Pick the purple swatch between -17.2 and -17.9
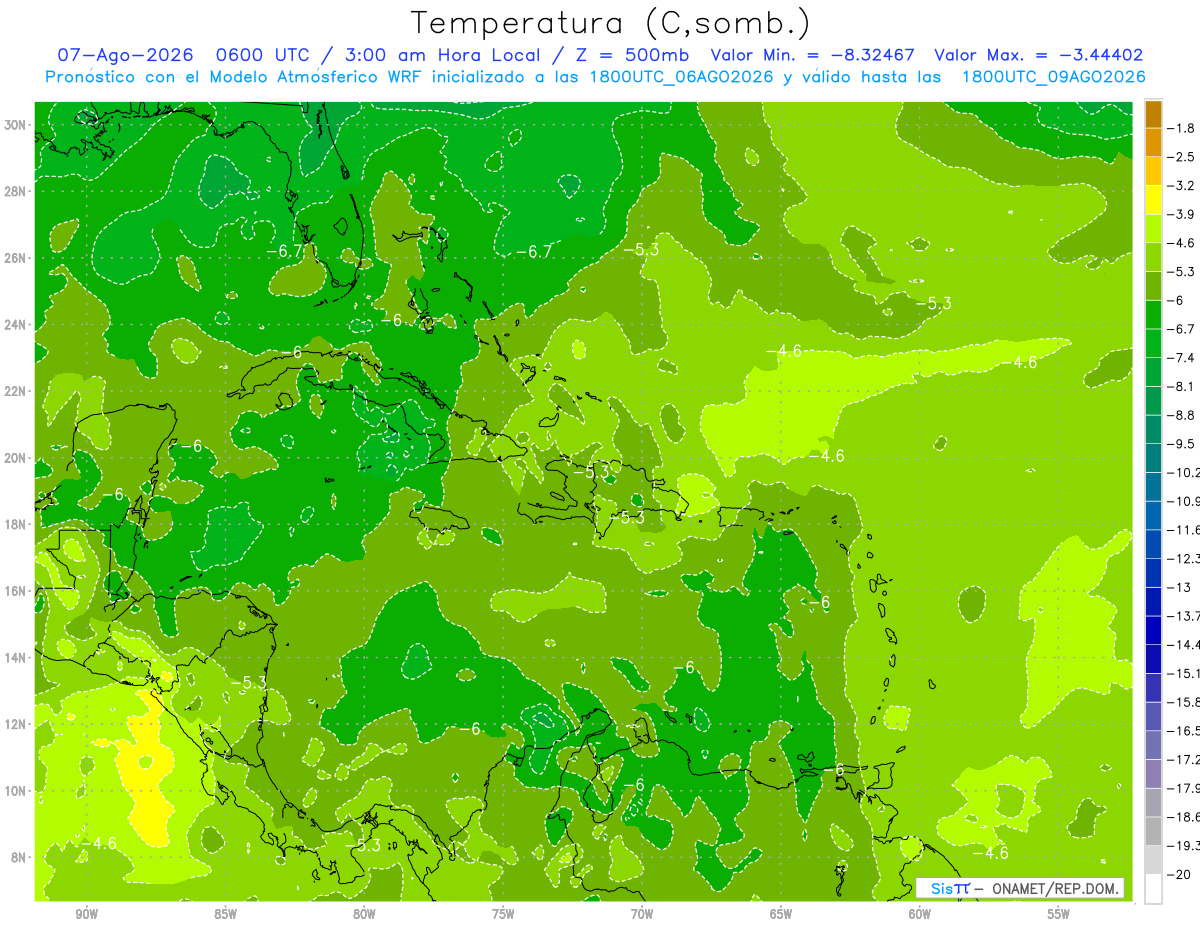The width and height of the screenshot is (1200, 927). pos(1153,773)
